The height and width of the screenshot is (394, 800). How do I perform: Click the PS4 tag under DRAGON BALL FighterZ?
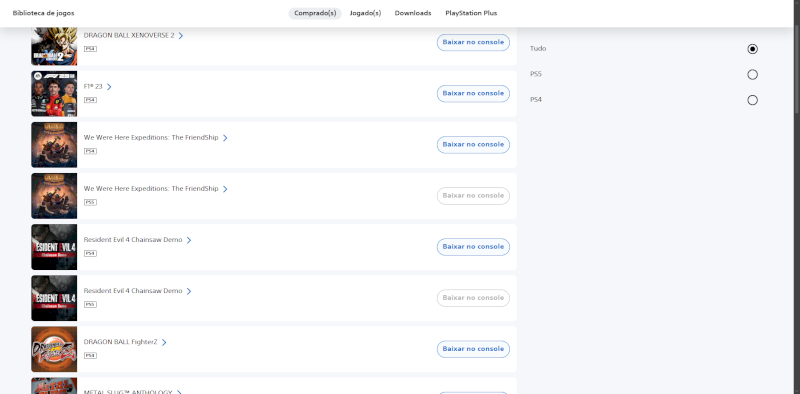pyautogui.click(x=90, y=355)
